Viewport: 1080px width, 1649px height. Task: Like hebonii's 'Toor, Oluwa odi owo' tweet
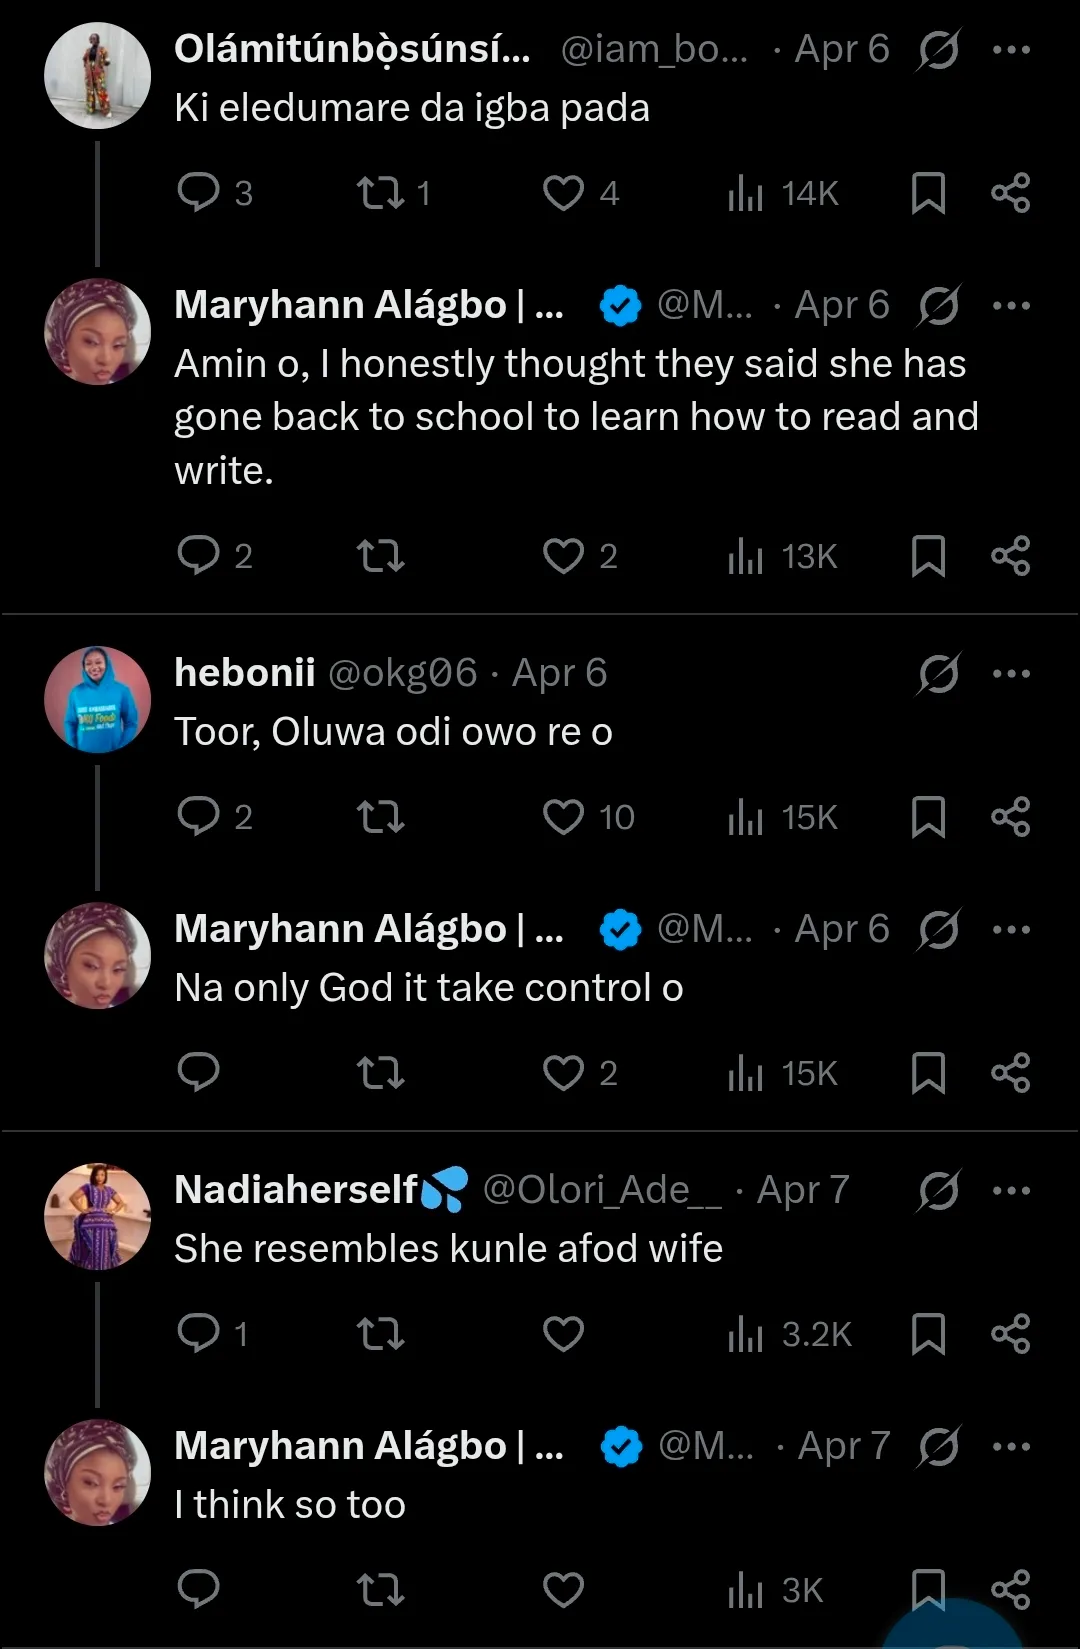point(563,817)
